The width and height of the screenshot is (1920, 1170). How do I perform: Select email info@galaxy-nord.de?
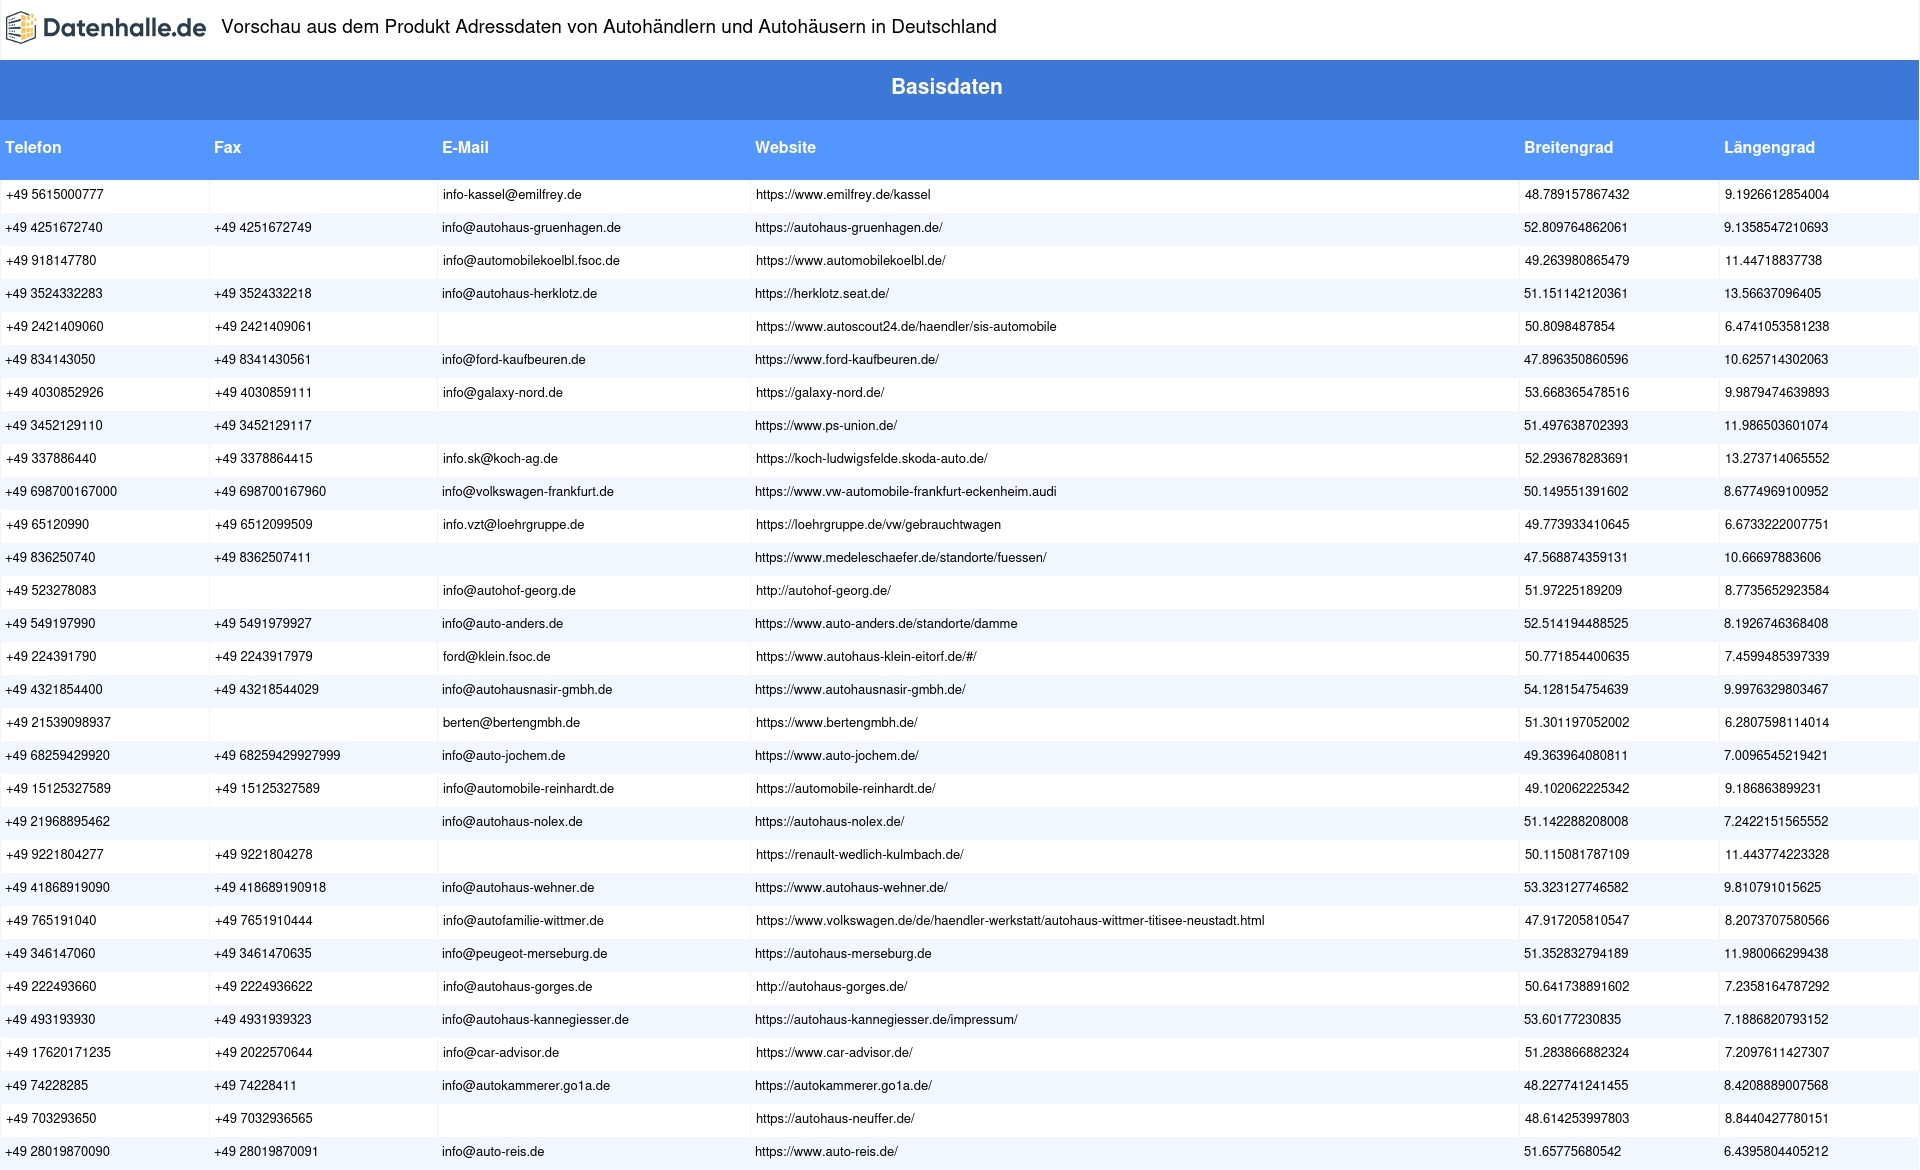tap(502, 393)
